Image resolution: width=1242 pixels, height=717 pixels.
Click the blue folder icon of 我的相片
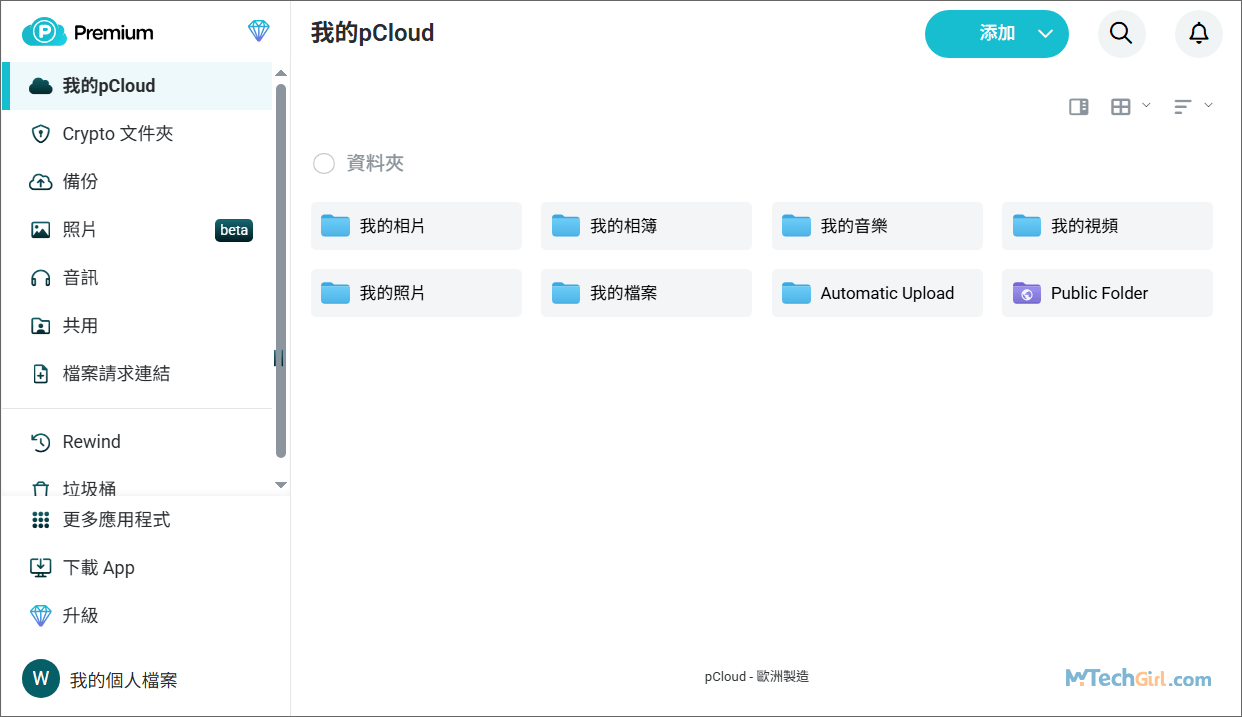(x=335, y=226)
